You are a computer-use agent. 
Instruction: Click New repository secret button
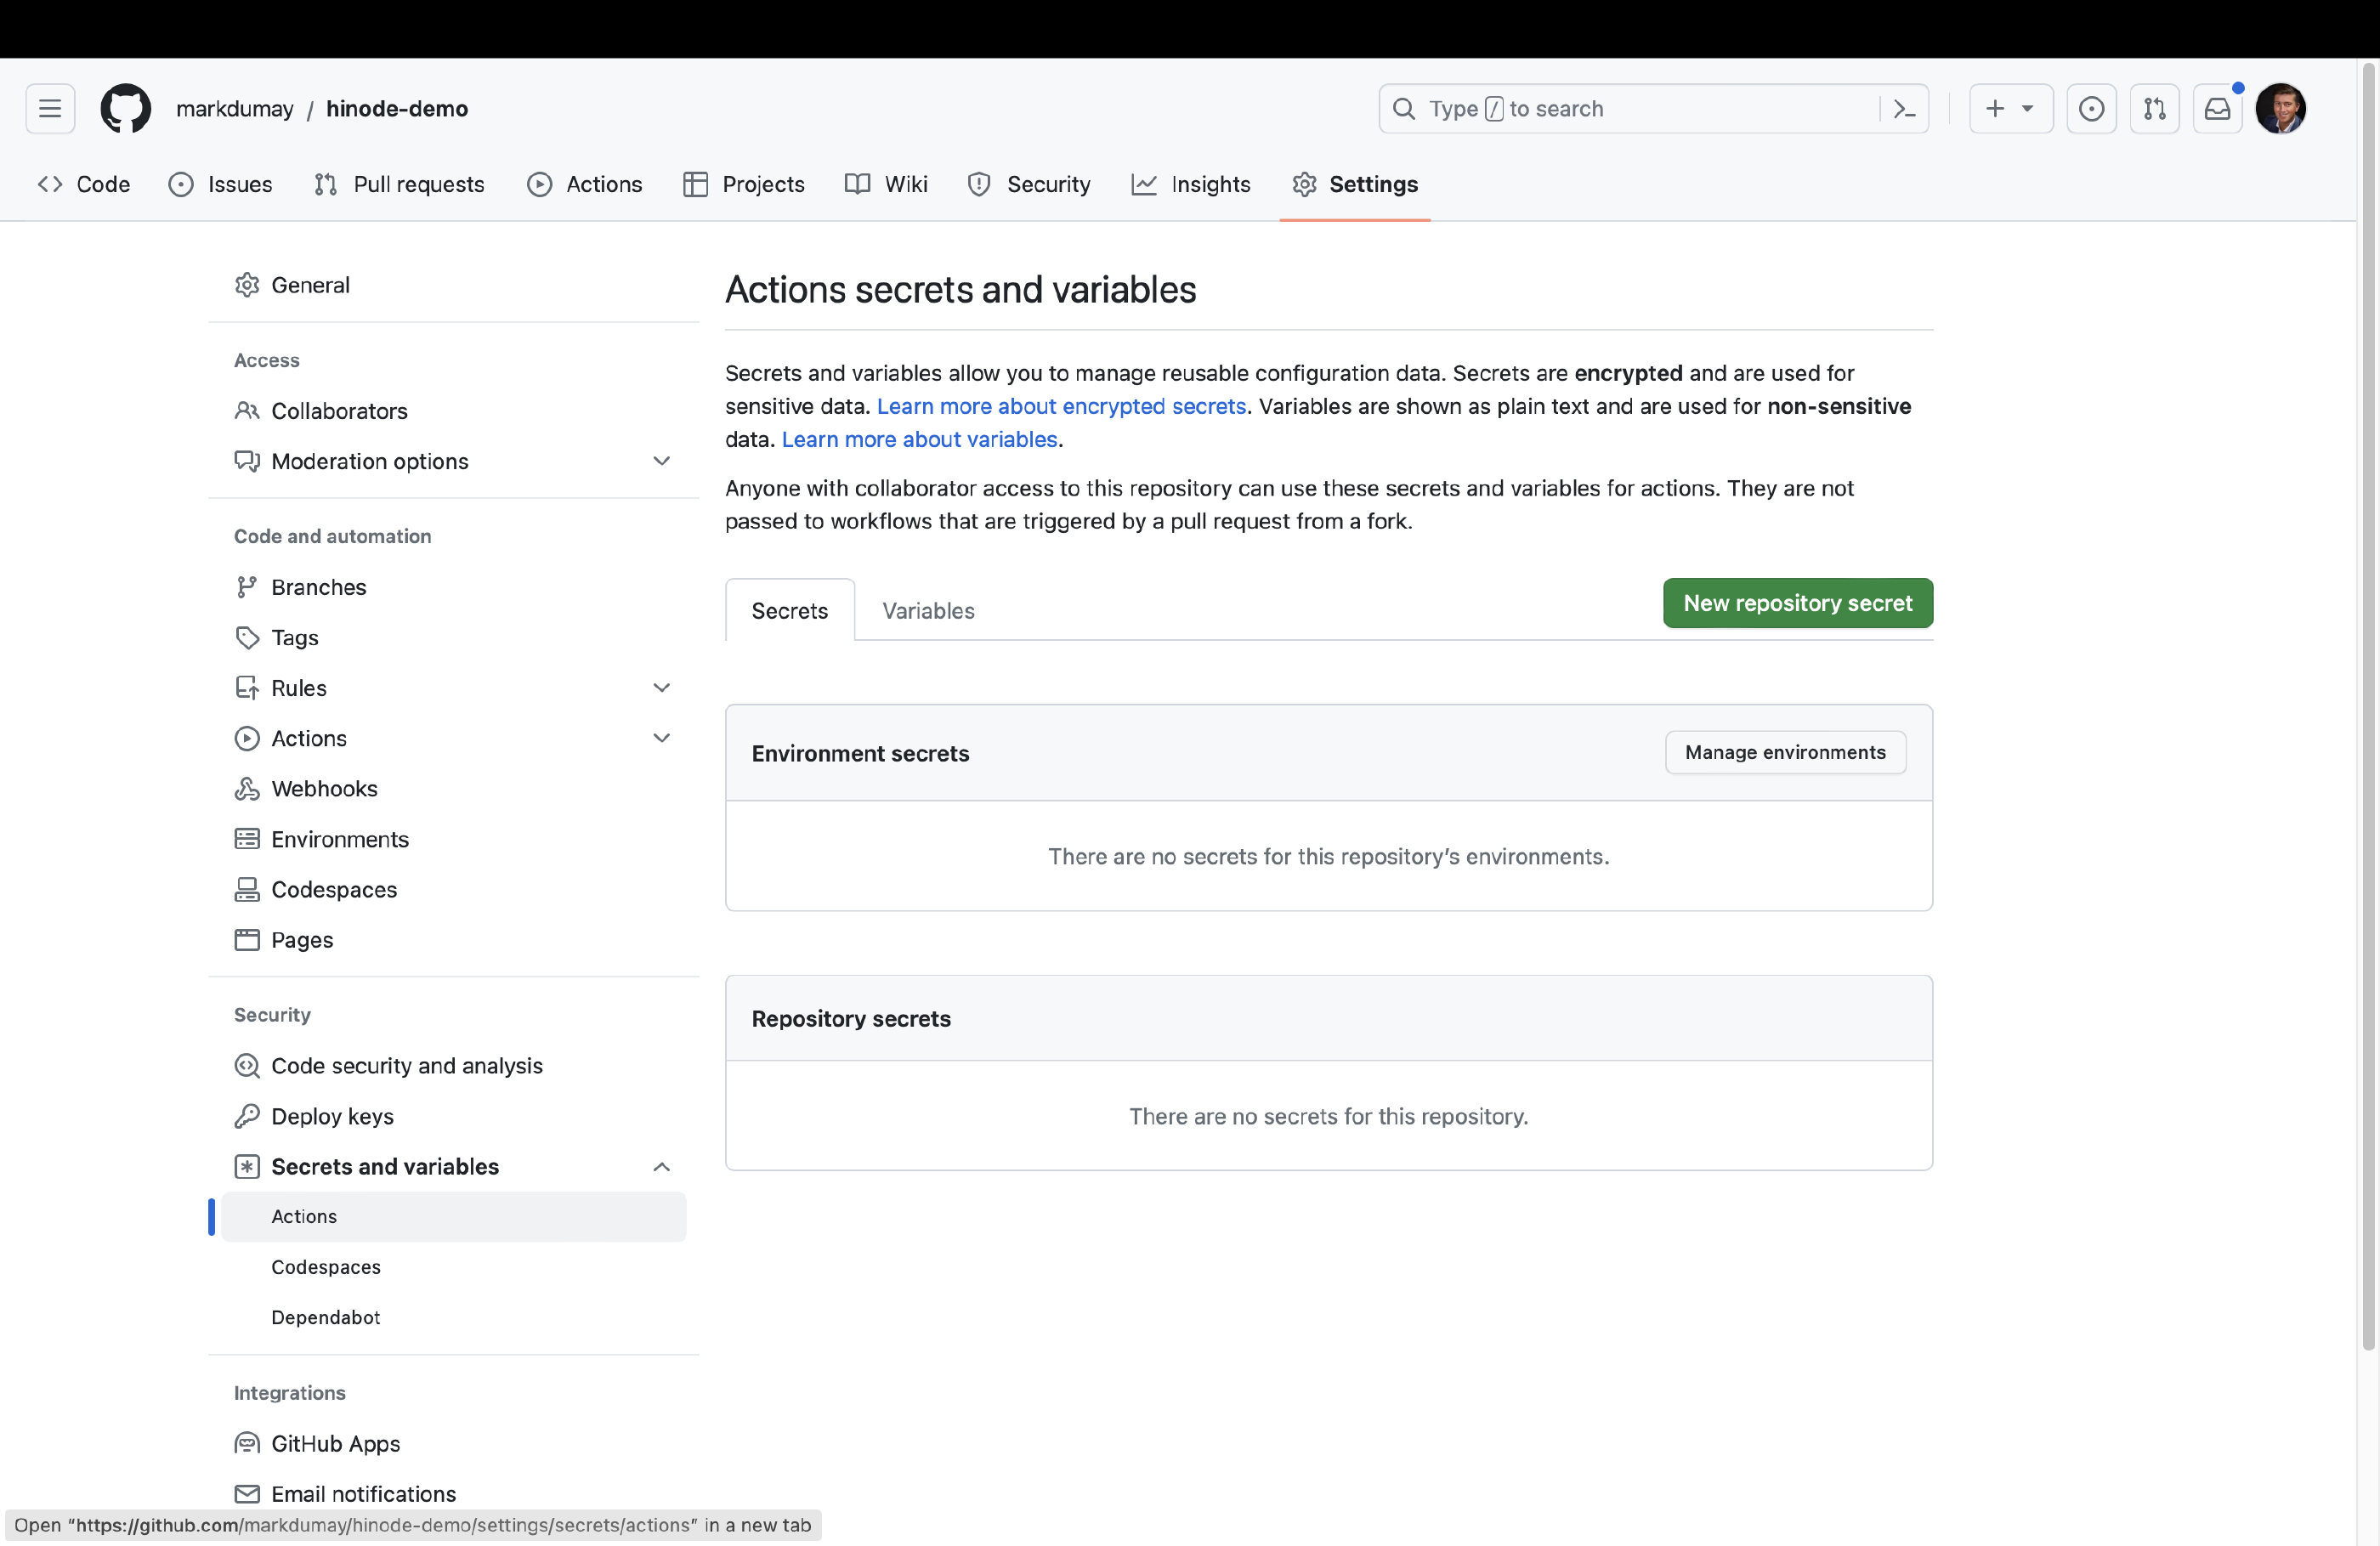(x=1797, y=603)
